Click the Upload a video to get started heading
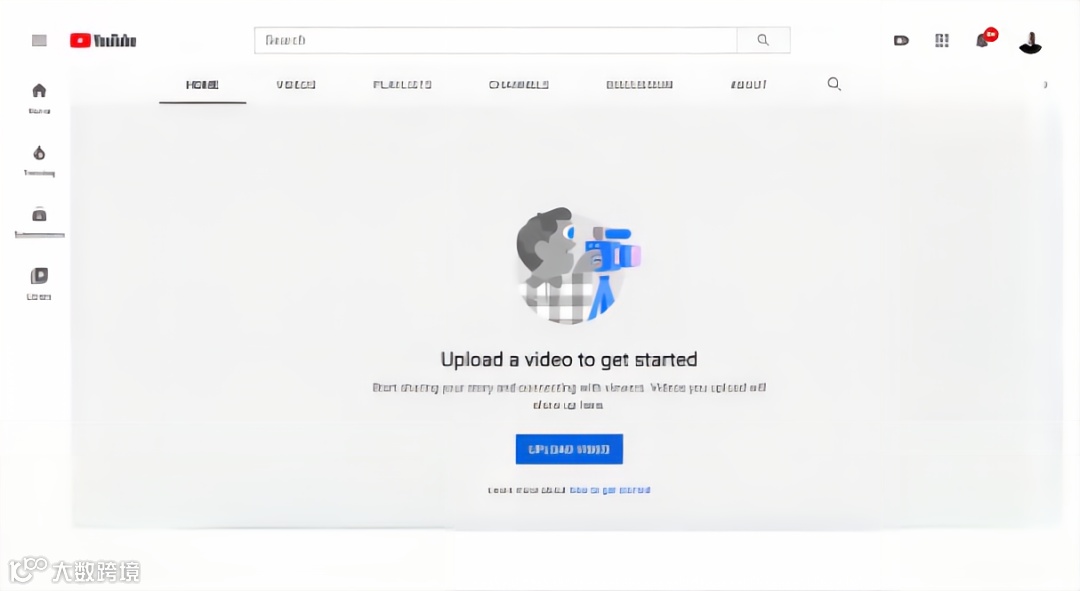This screenshot has height=591, width=1080. tap(569, 360)
